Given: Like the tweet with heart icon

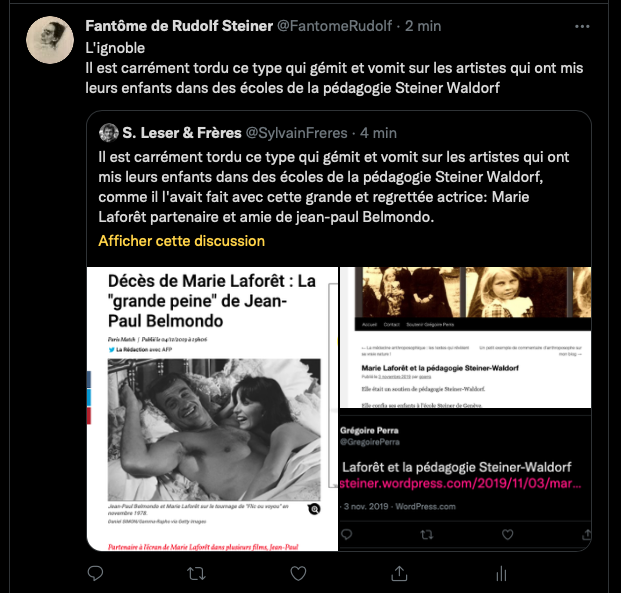Looking at the screenshot, I should (298, 573).
